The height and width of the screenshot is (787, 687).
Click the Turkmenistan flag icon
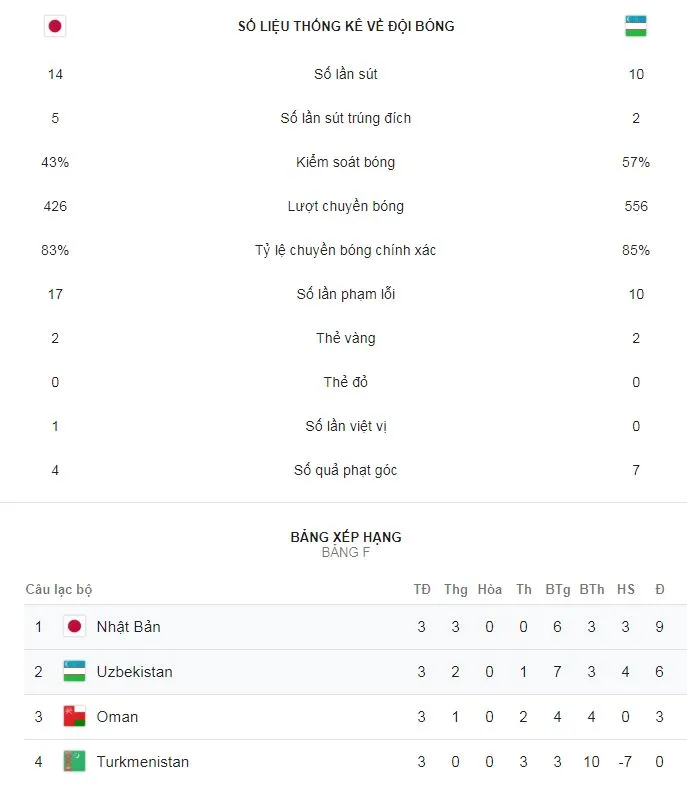[74, 762]
